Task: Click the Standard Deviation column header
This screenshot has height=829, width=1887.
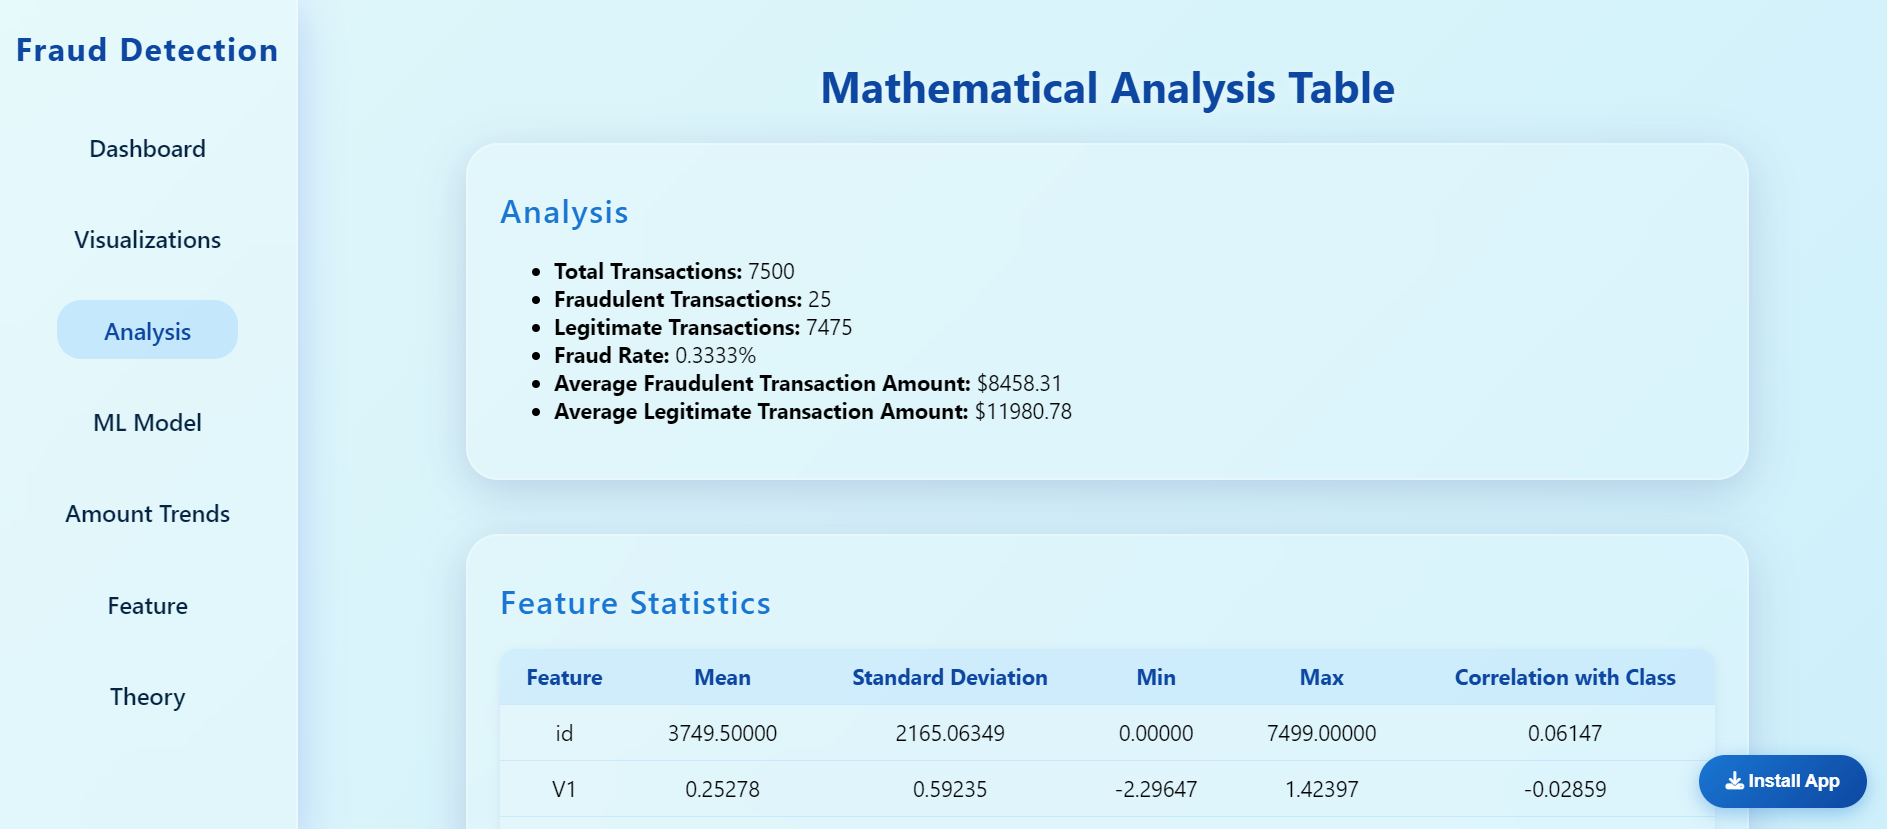Action: [949, 677]
